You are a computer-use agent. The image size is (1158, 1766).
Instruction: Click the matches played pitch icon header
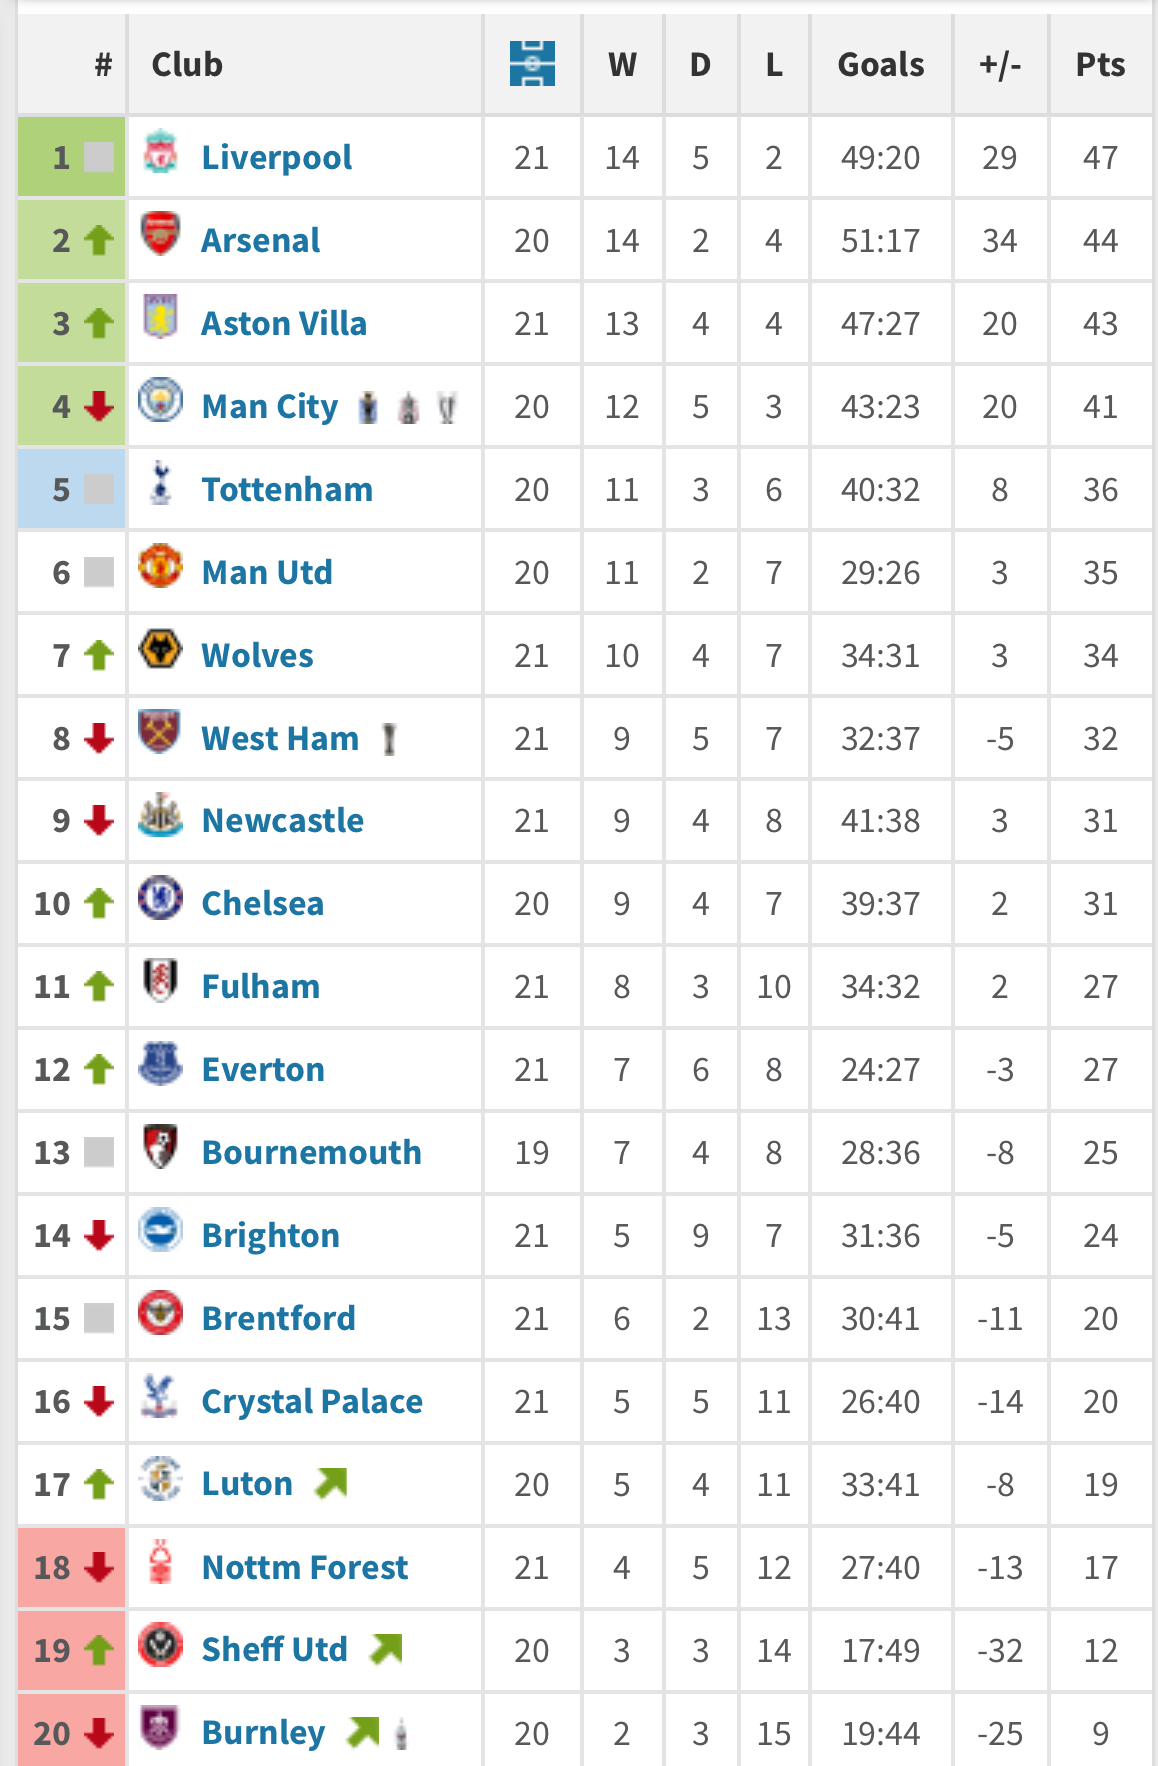[532, 64]
